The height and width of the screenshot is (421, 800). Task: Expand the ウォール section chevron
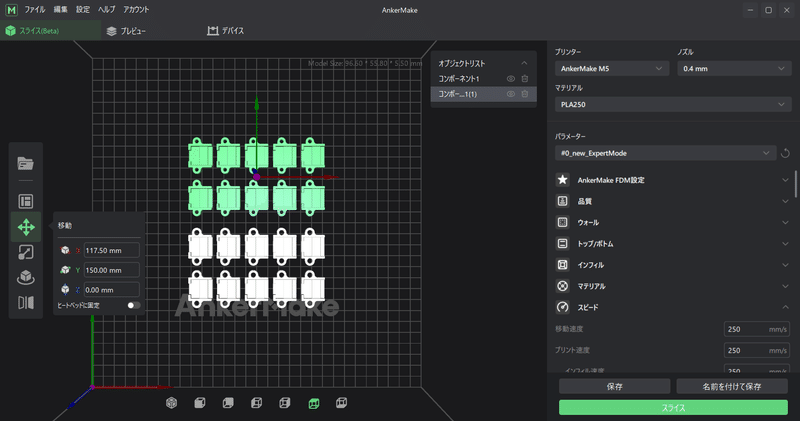tap(785, 222)
